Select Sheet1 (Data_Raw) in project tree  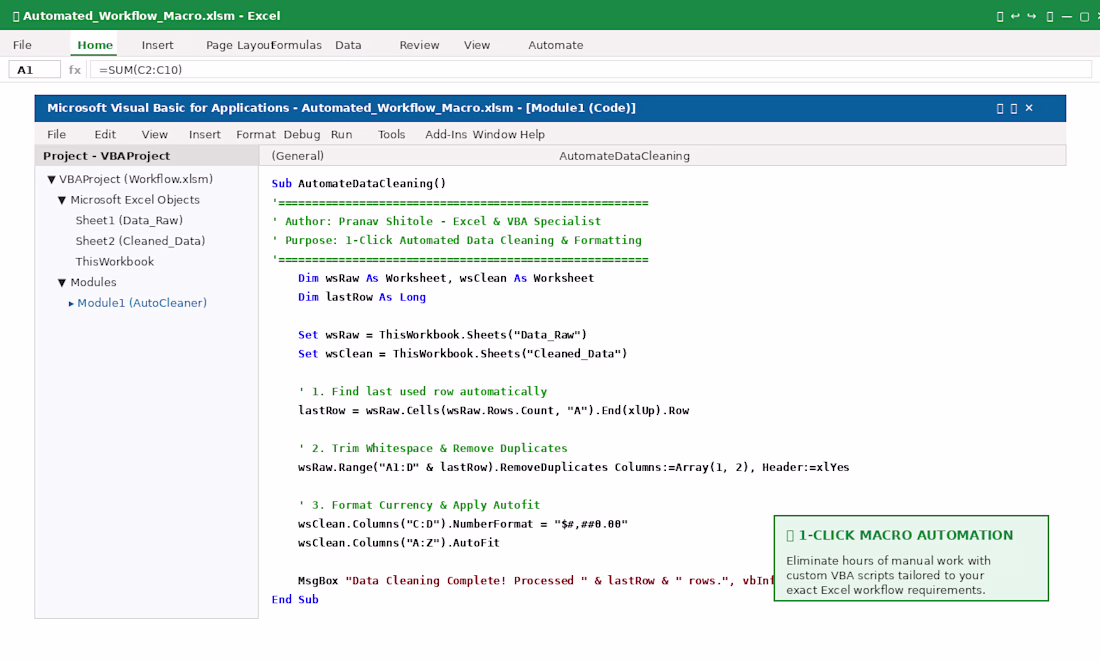pyautogui.click(x=129, y=220)
